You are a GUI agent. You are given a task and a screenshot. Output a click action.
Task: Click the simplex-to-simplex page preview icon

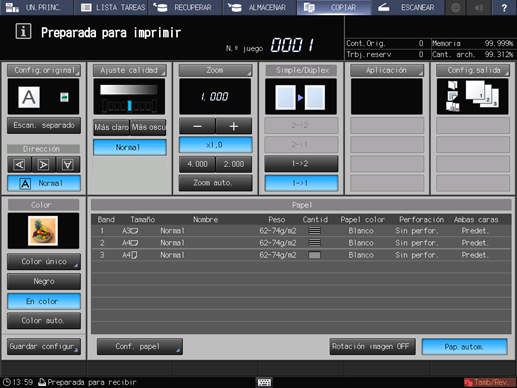(301, 97)
